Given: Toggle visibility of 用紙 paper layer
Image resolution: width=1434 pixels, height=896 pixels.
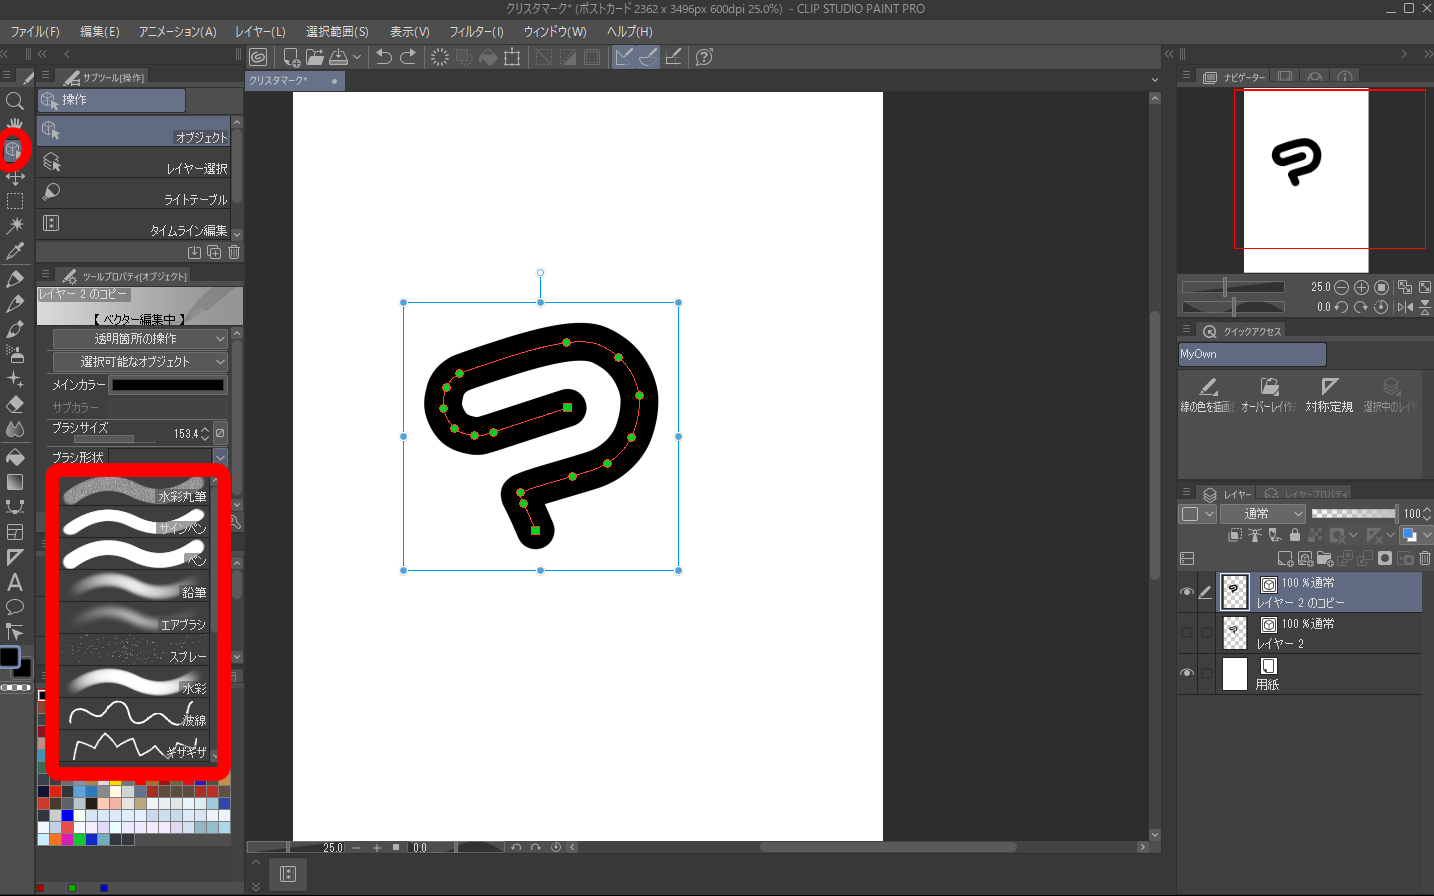Looking at the screenshot, I should 1187,673.
